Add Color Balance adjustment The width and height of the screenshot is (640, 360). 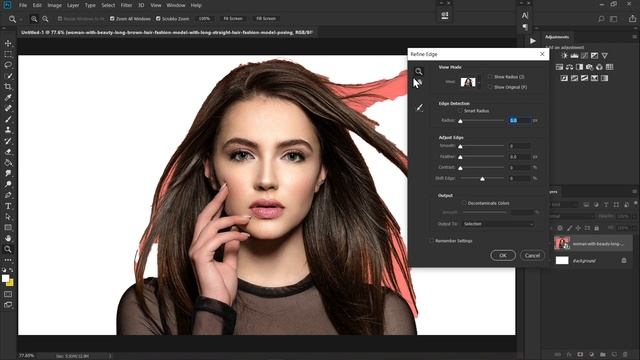569,67
